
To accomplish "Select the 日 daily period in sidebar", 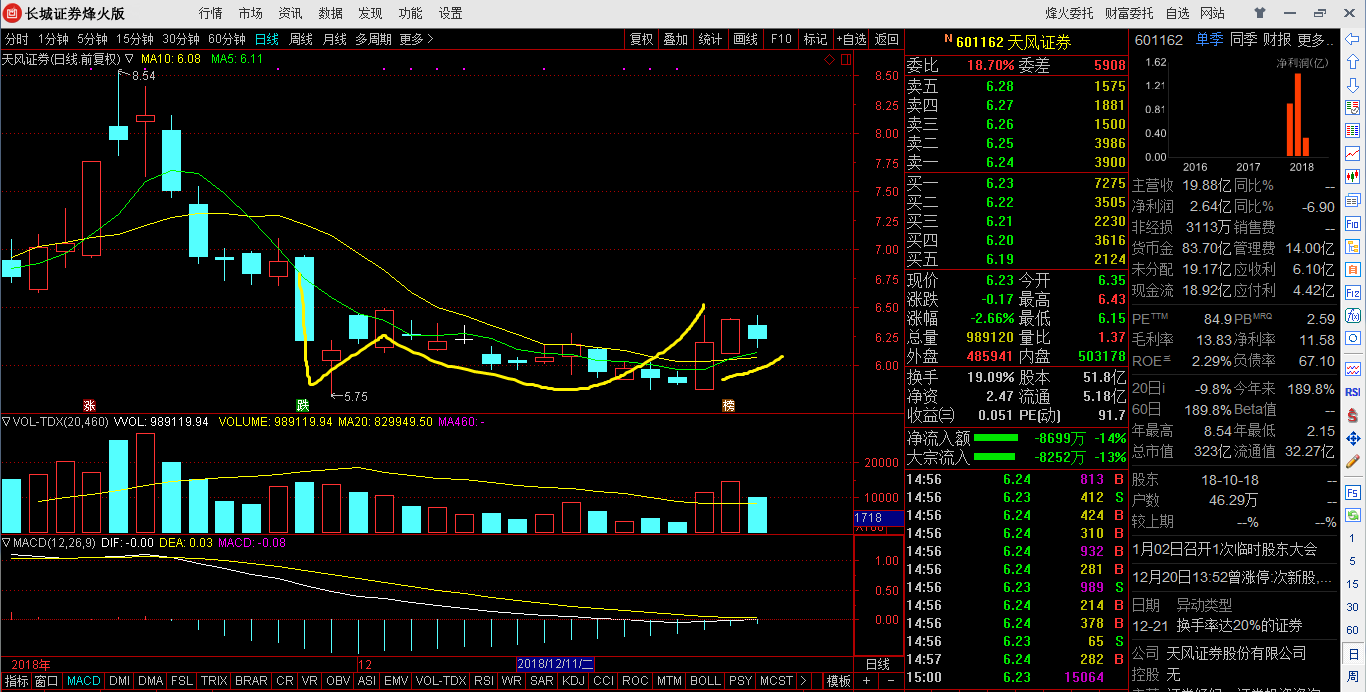I will 1353,654.
